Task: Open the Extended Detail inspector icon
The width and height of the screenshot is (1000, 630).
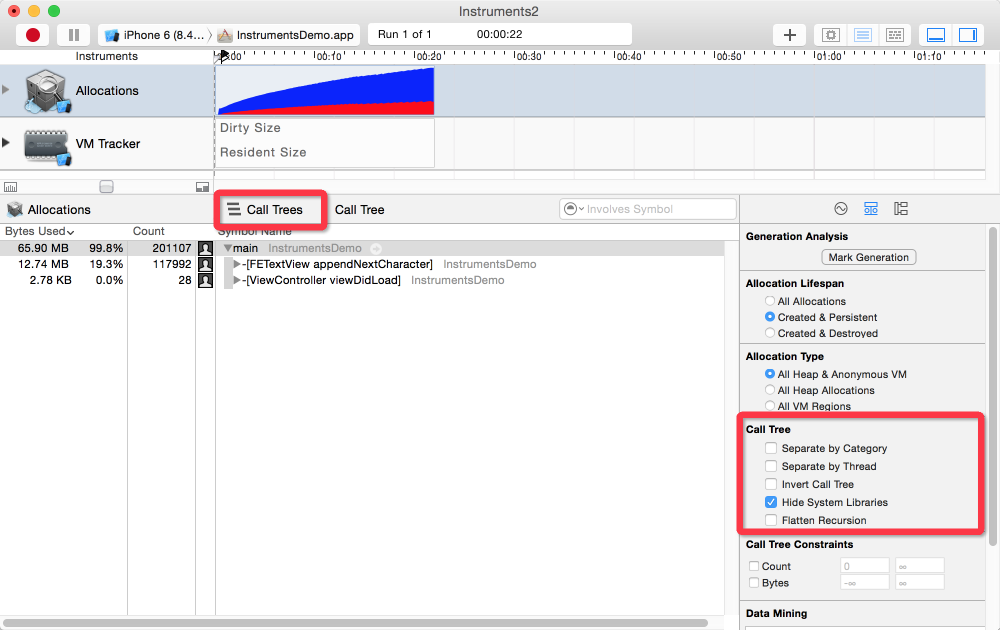Action: 901,209
